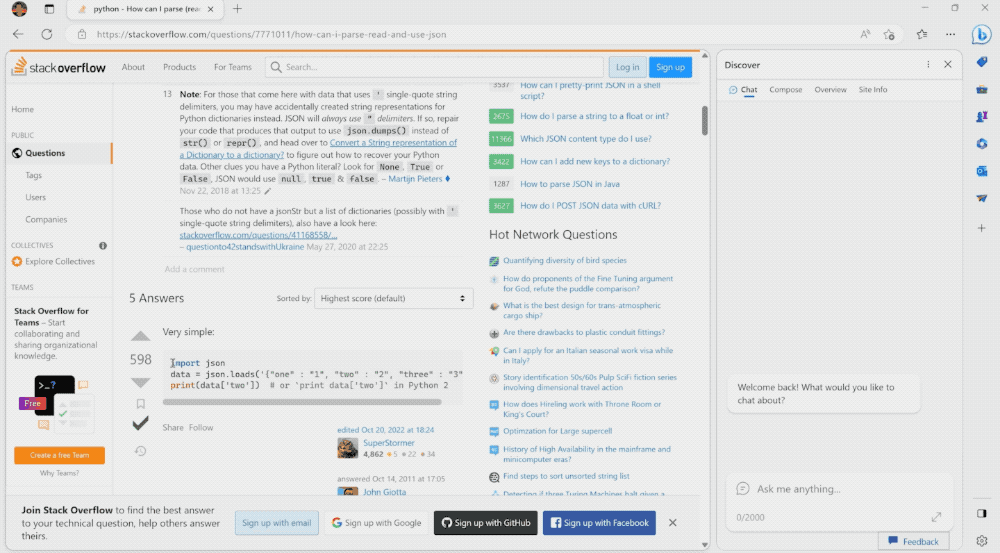Open 'How to parse JSON in Java' link
The width and height of the screenshot is (1000, 553).
(x=570, y=184)
